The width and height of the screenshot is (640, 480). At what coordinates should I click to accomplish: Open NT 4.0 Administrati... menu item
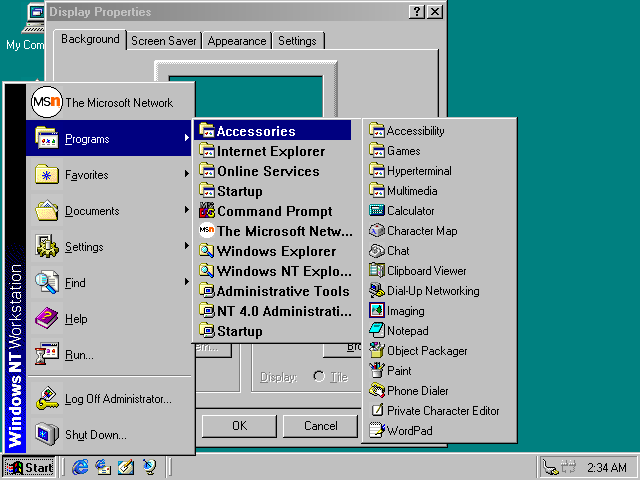click(x=273, y=311)
